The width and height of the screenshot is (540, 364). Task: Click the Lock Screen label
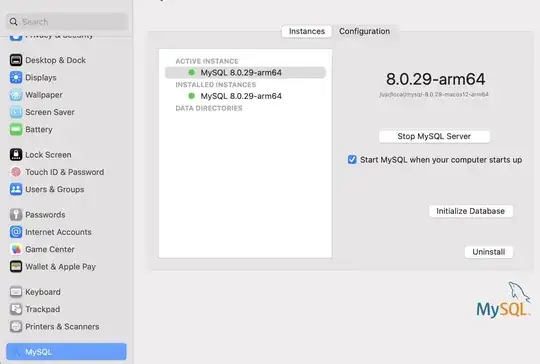tap(48, 155)
